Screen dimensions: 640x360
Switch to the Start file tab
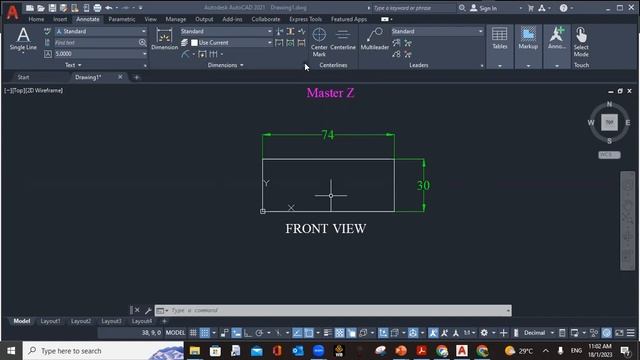[x=23, y=77]
